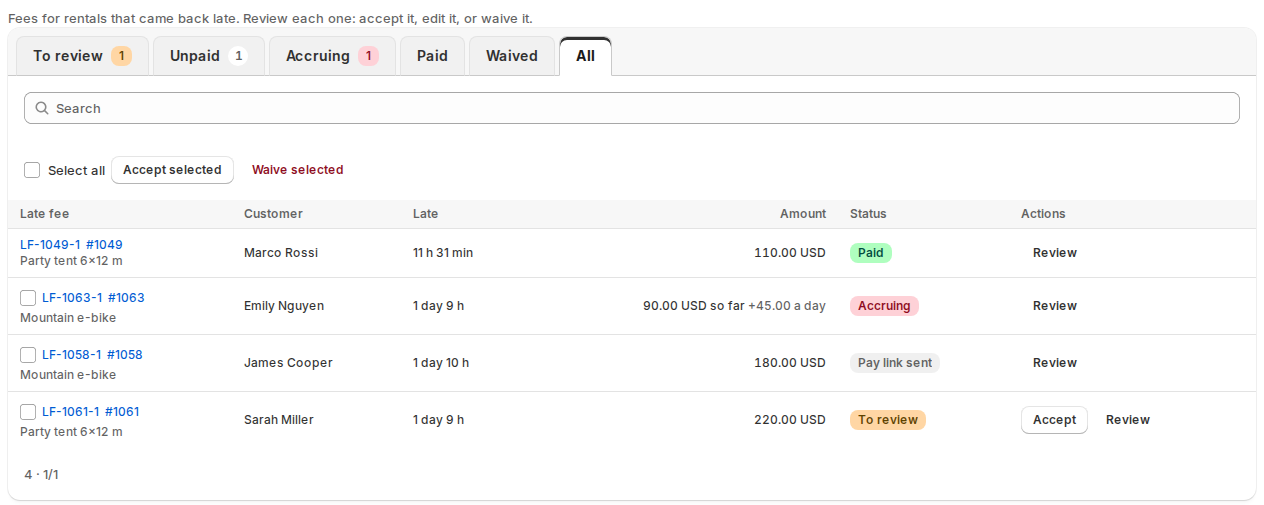Open order #1061 link
This screenshot has width=1264, height=505.
click(x=122, y=411)
